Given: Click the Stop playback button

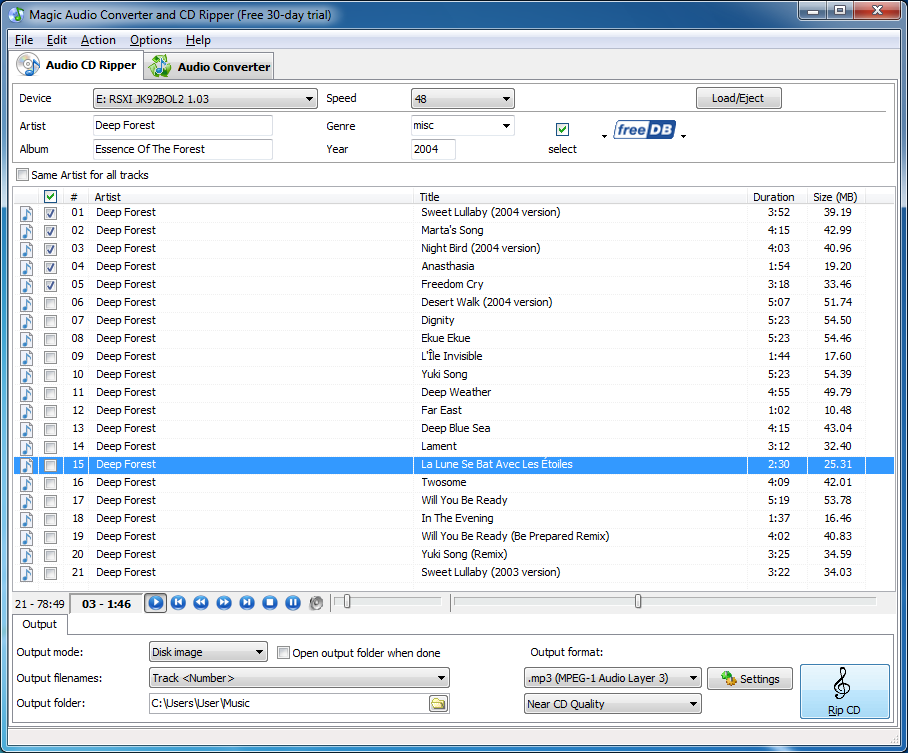Looking at the screenshot, I should tap(270, 603).
